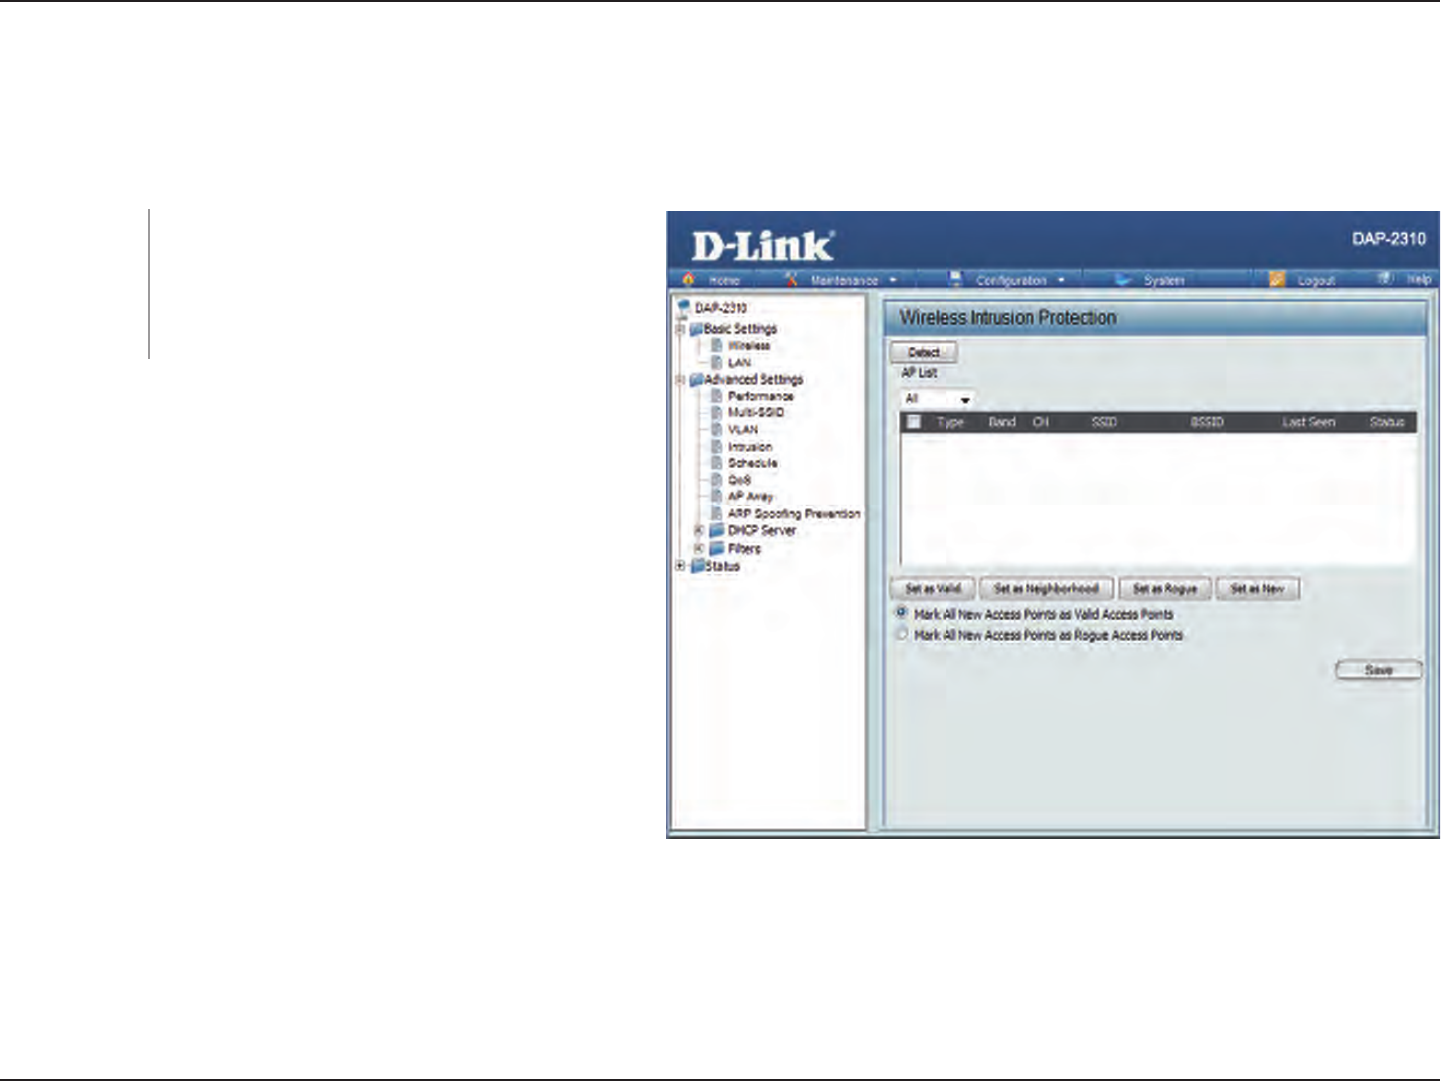The image size is (1441, 1081).
Task: Click the BSSID column header
Action: tap(1207, 422)
